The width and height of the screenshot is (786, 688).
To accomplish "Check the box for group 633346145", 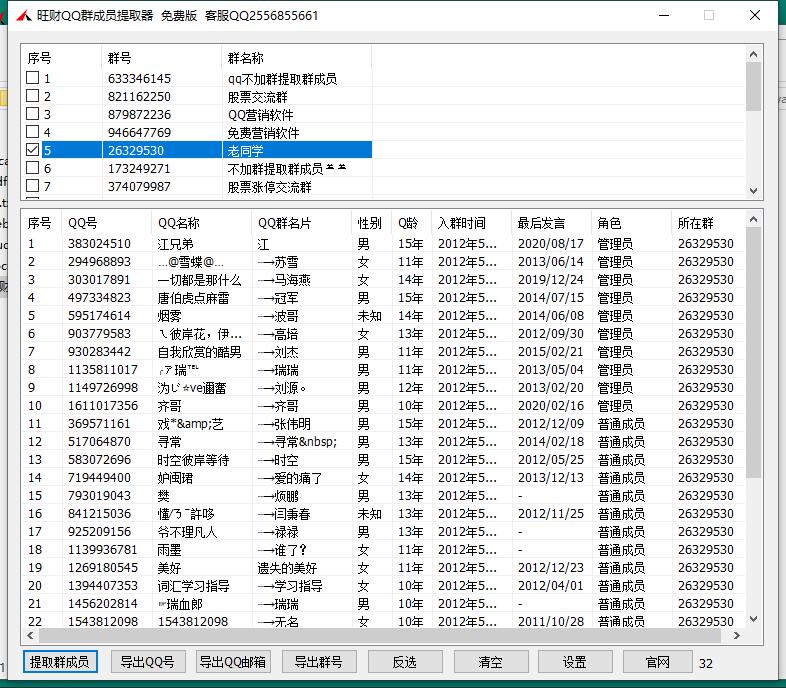I will pyautogui.click(x=32, y=78).
